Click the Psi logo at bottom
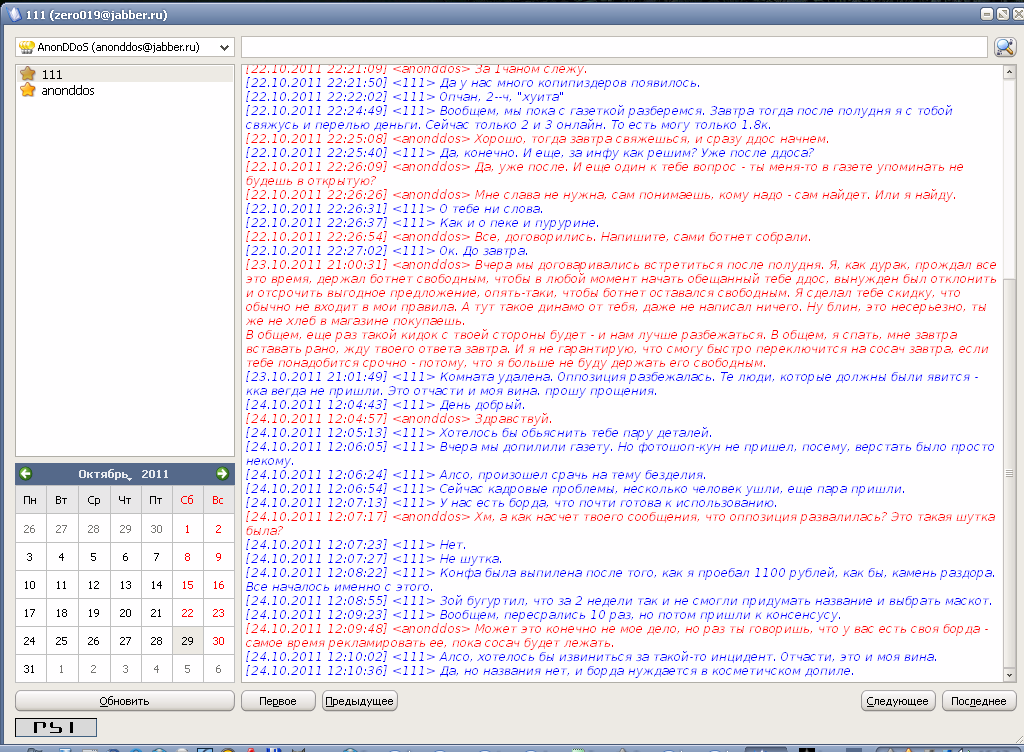 (56, 727)
